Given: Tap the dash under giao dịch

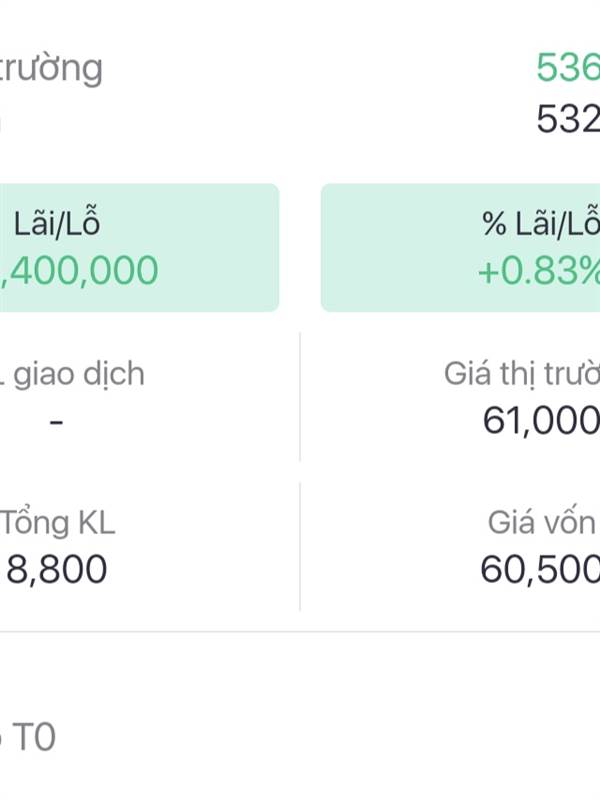Looking at the screenshot, I should [x=57, y=422].
